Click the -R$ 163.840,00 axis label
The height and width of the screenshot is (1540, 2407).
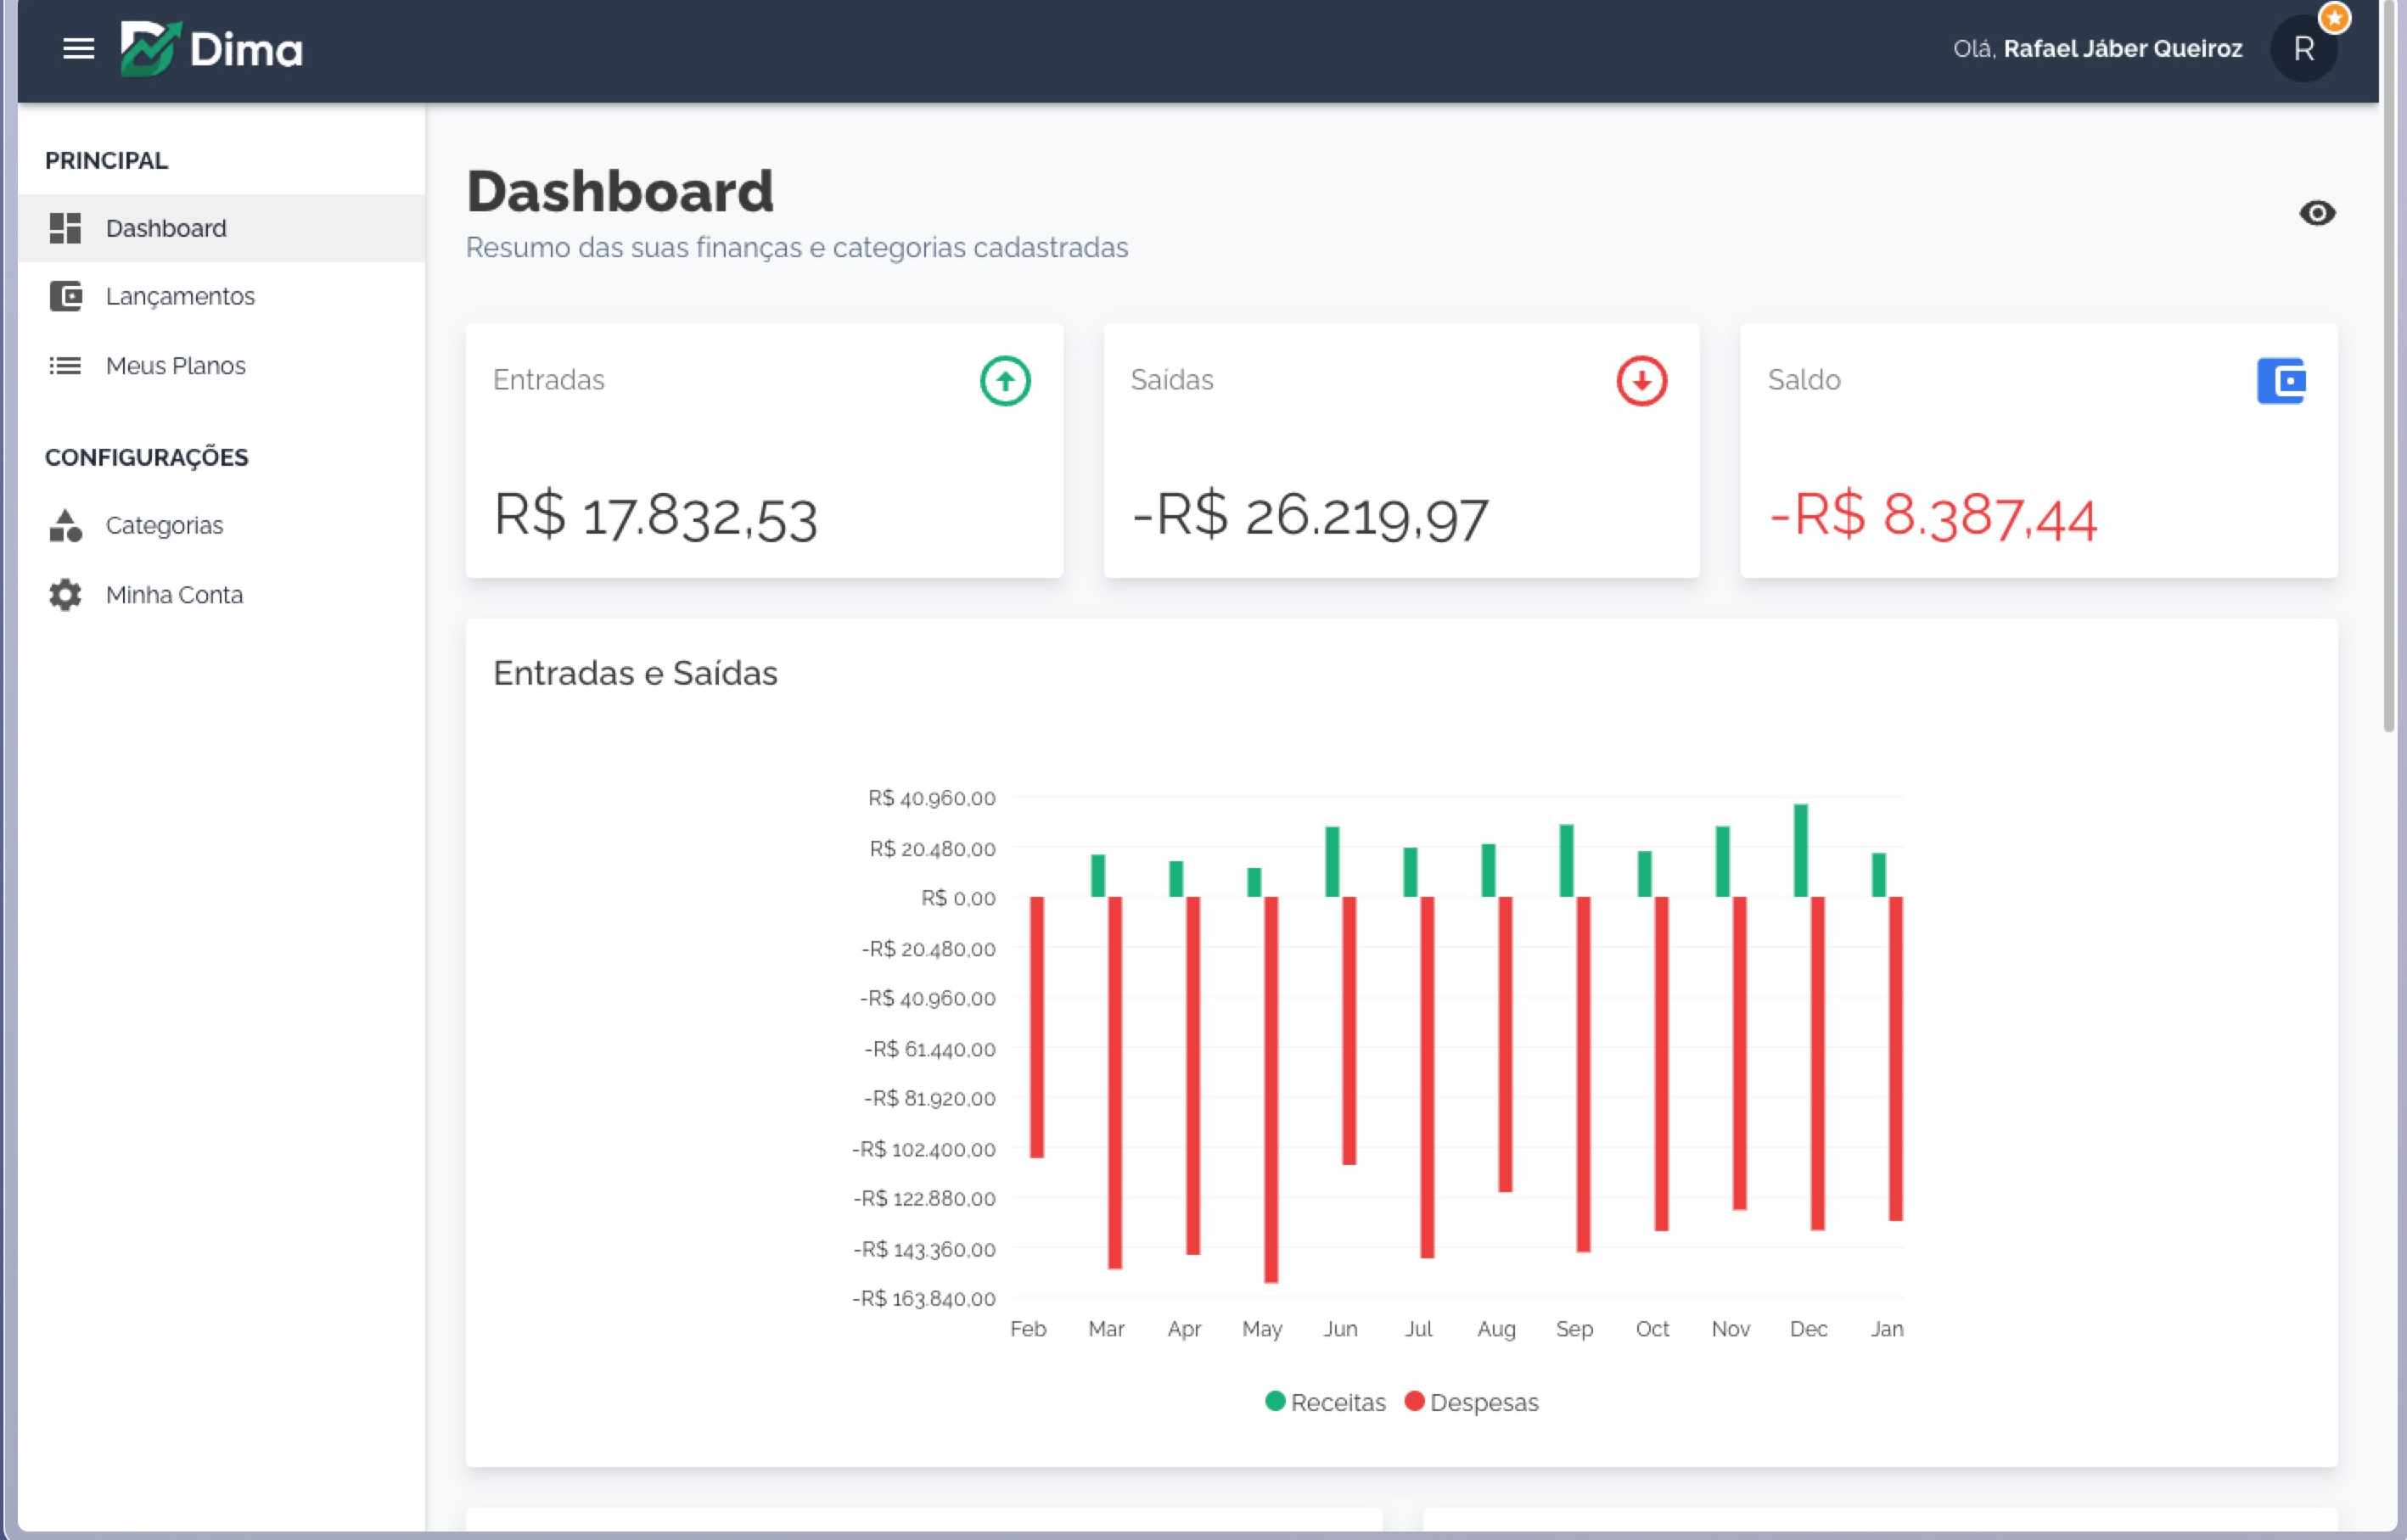pos(923,1298)
